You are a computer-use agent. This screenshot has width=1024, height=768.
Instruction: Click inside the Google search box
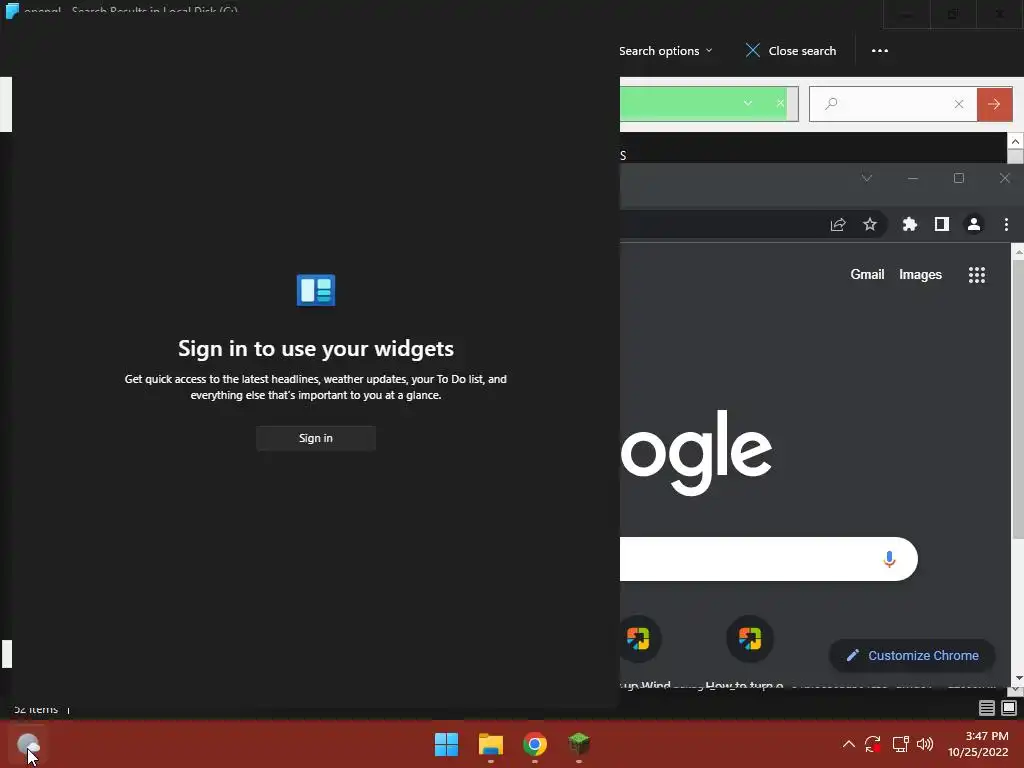[768, 559]
